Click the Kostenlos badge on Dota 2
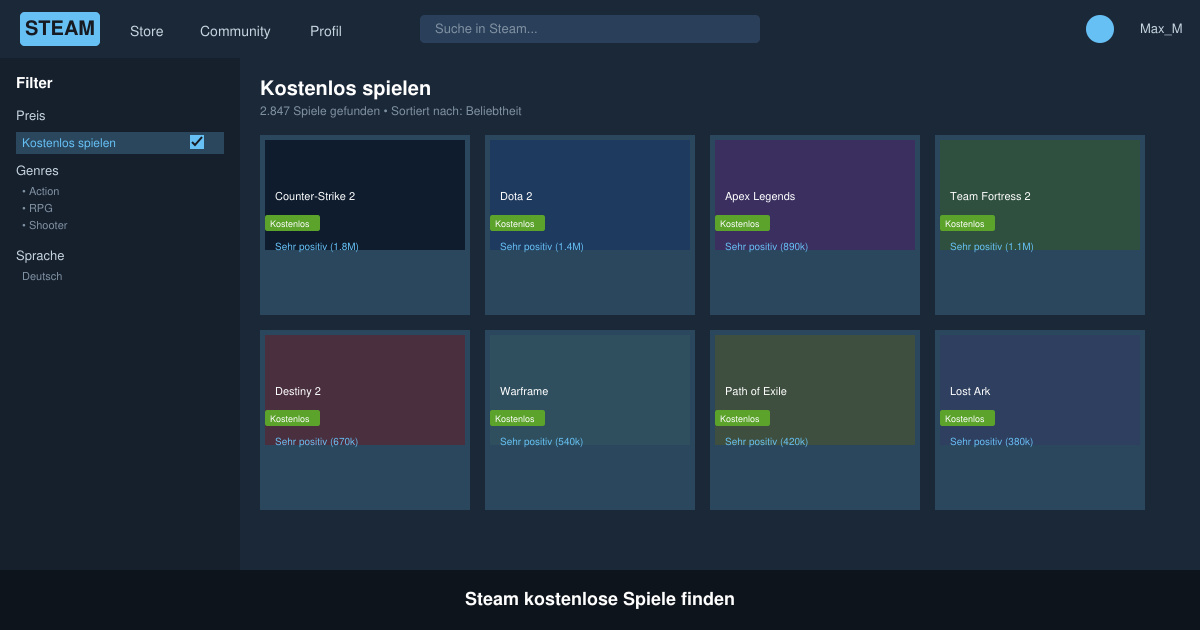The width and height of the screenshot is (1200, 630). (517, 223)
